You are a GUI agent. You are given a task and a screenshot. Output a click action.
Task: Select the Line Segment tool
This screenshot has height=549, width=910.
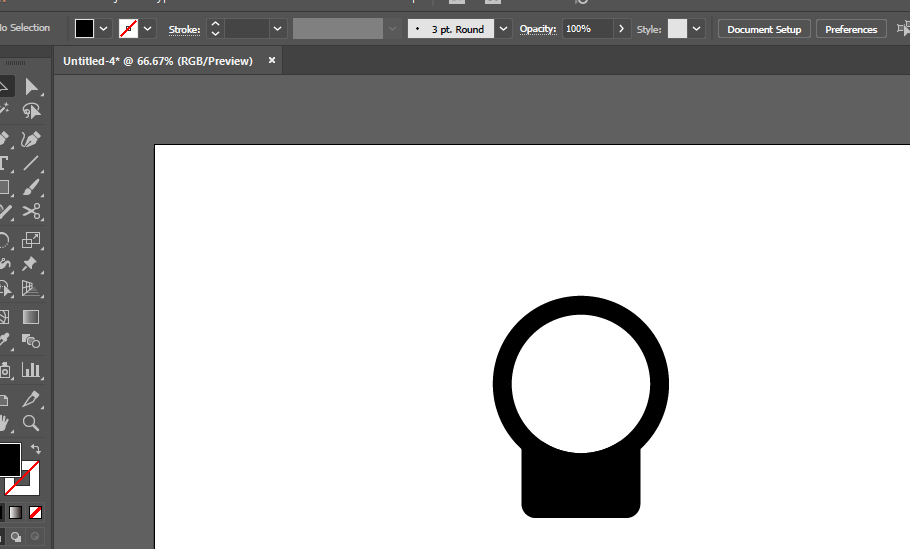(x=31, y=163)
